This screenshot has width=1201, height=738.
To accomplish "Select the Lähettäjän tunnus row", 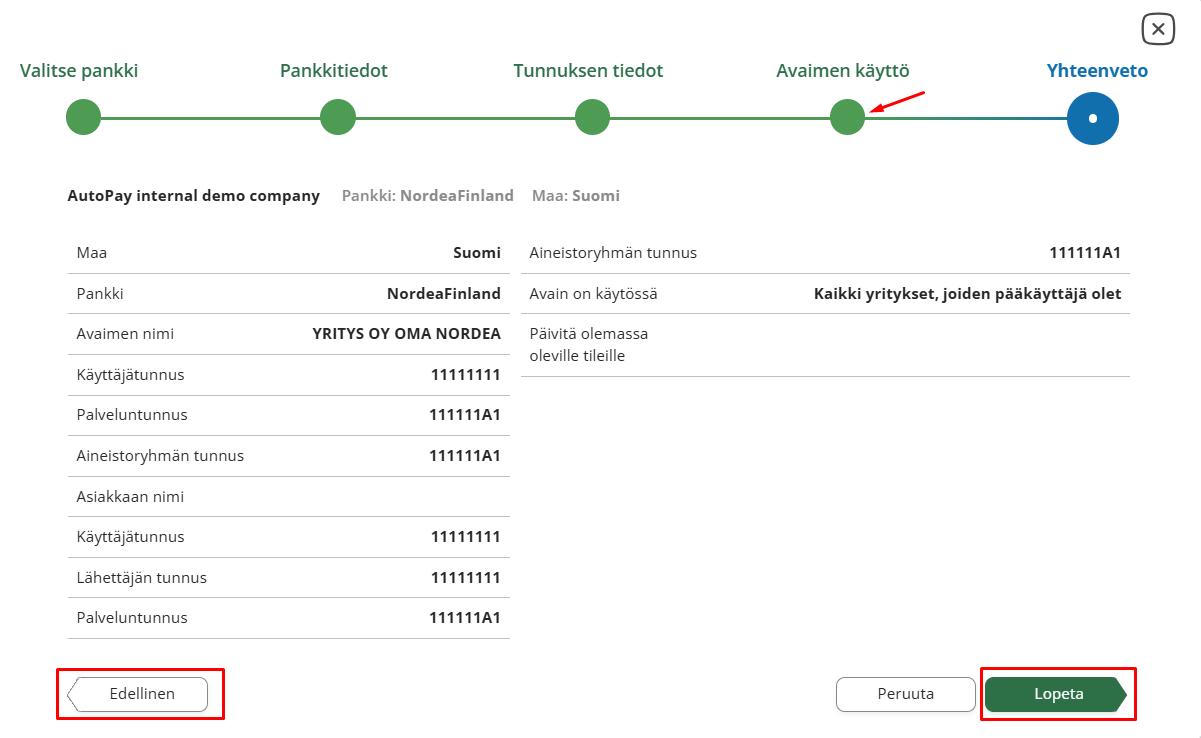I will click(288, 577).
